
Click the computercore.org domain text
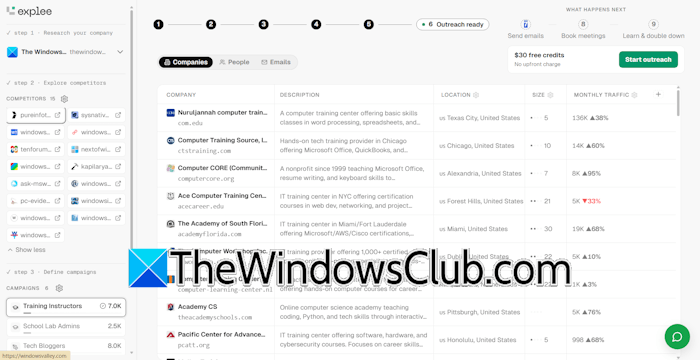click(x=206, y=179)
